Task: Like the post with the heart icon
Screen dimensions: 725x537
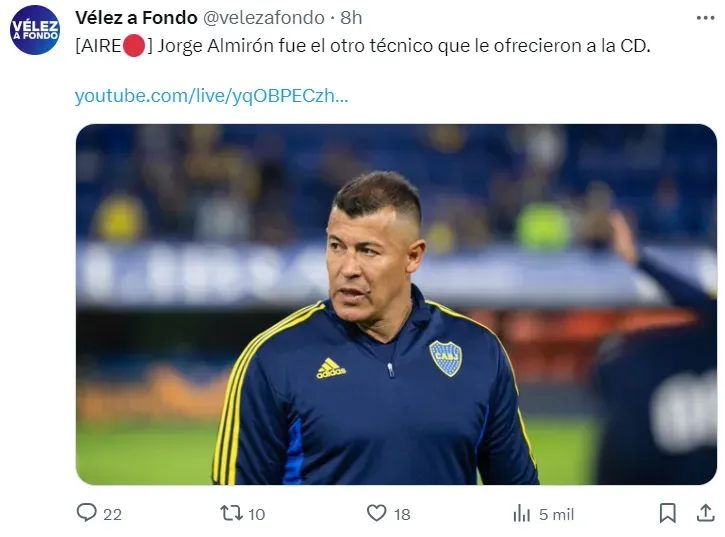Action: (376, 513)
